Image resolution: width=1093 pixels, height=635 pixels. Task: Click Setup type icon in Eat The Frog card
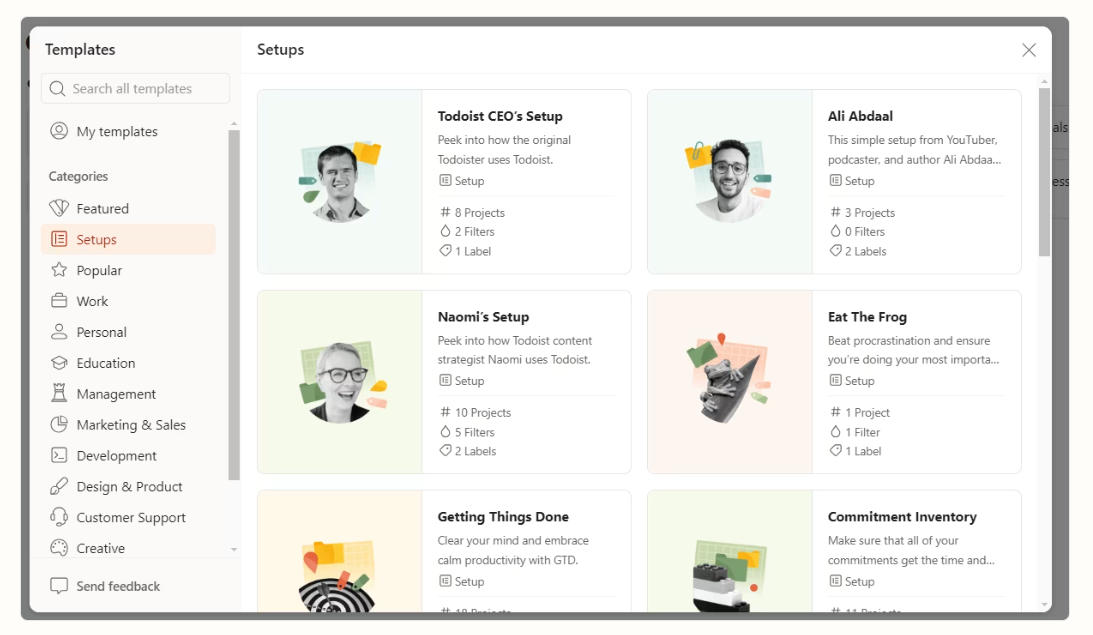[x=835, y=380]
